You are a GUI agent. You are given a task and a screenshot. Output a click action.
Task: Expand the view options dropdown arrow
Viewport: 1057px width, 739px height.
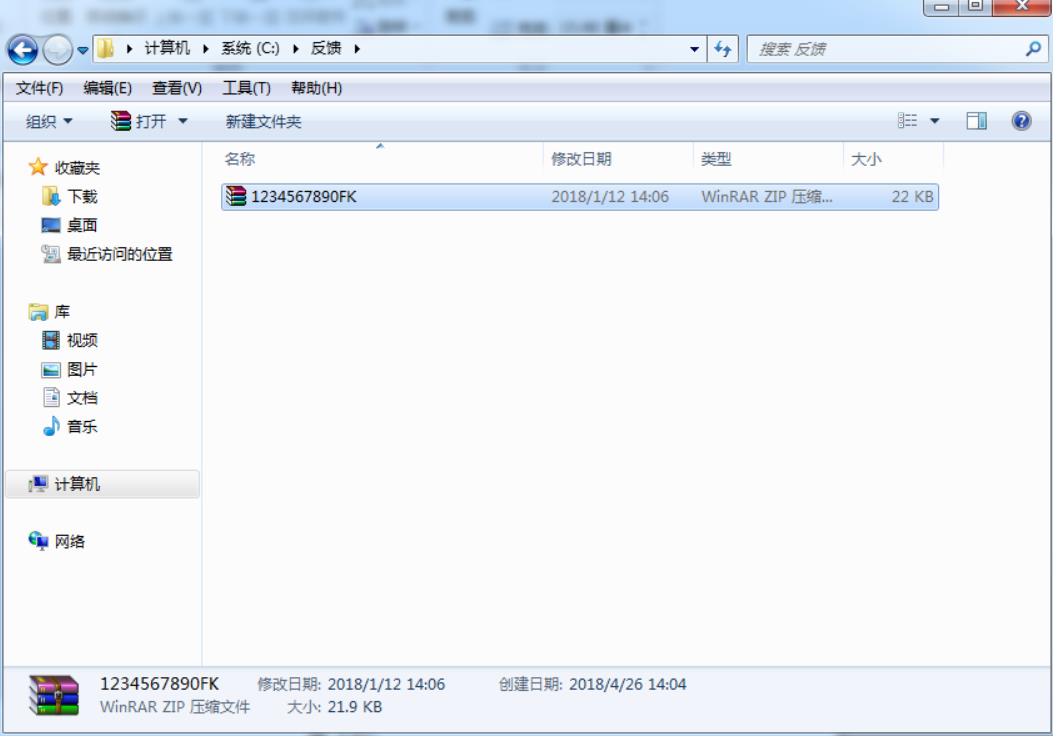(935, 122)
